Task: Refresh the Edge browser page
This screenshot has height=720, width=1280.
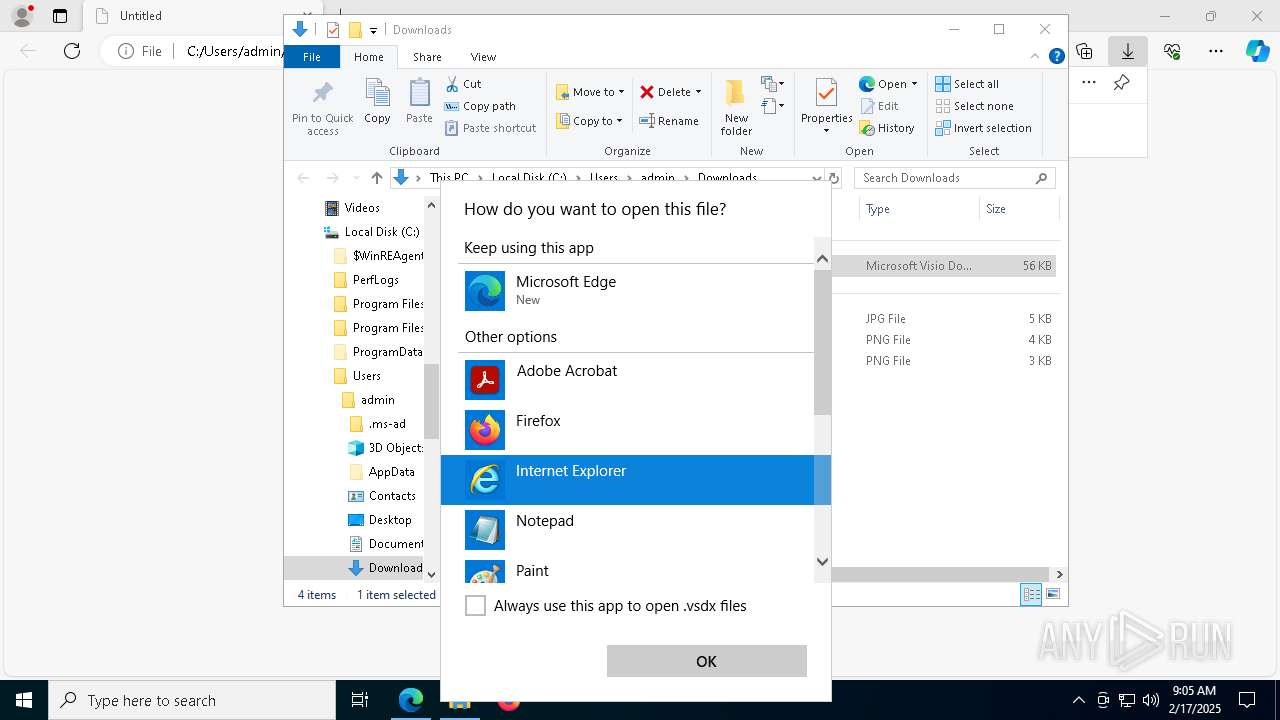Action: 72,51
